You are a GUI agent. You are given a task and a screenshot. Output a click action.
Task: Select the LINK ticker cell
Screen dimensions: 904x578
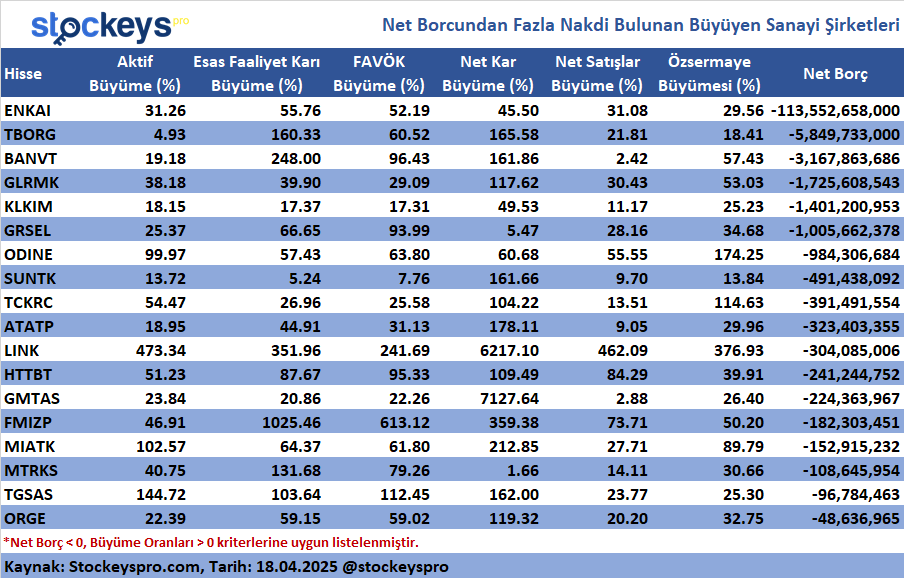[x=21, y=350]
